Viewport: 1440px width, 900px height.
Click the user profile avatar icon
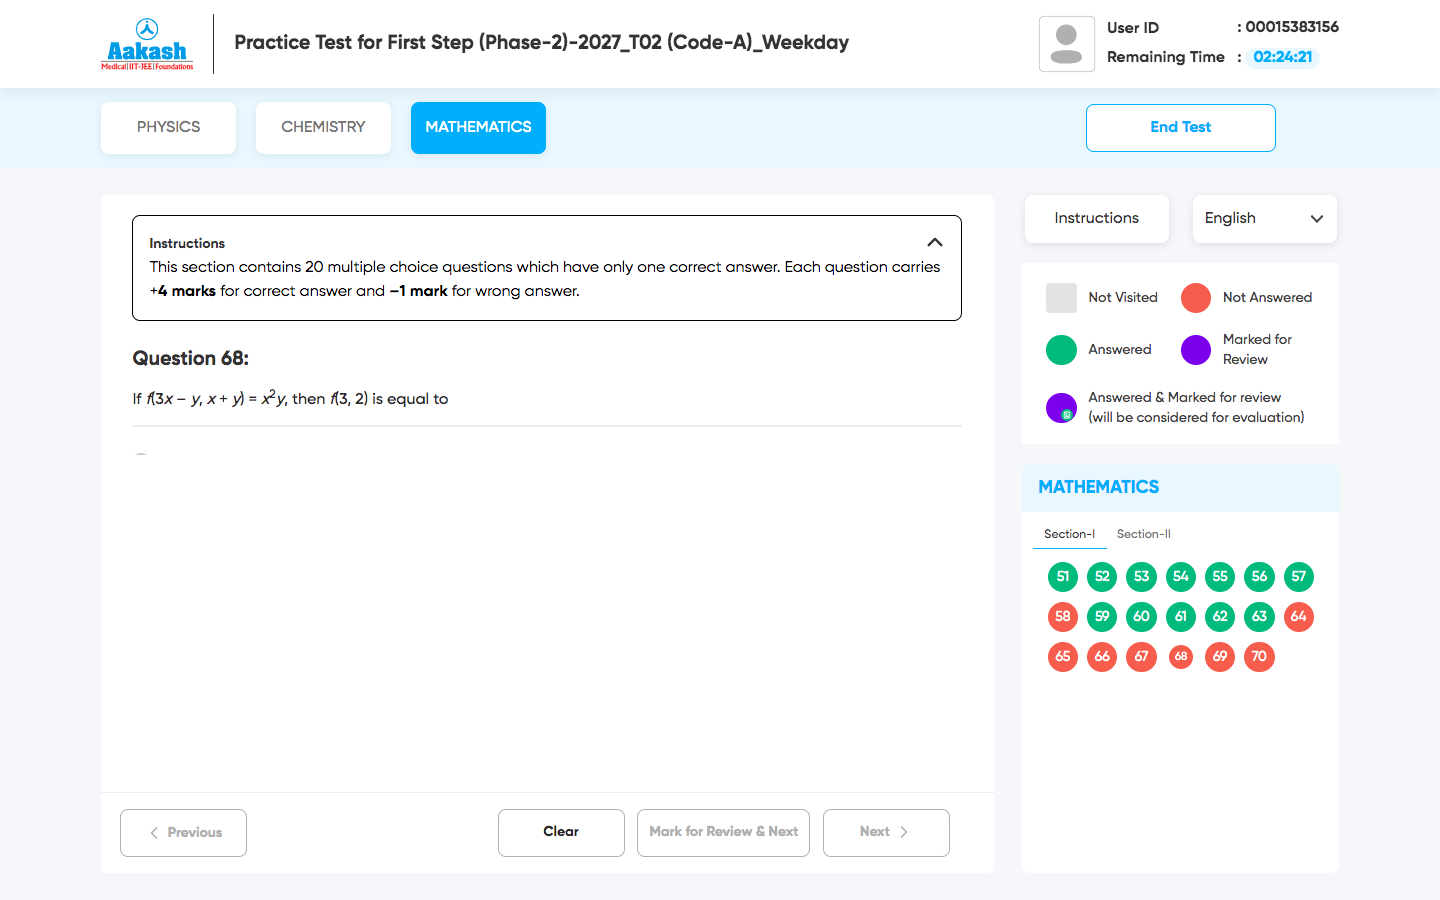coord(1066,44)
